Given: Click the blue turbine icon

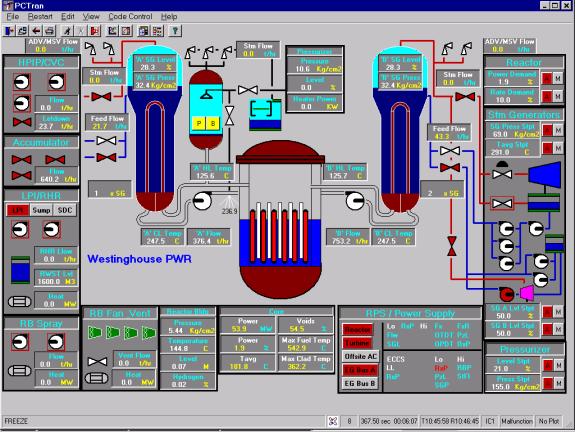Looking at the screenshot, I should pos(545,174).
